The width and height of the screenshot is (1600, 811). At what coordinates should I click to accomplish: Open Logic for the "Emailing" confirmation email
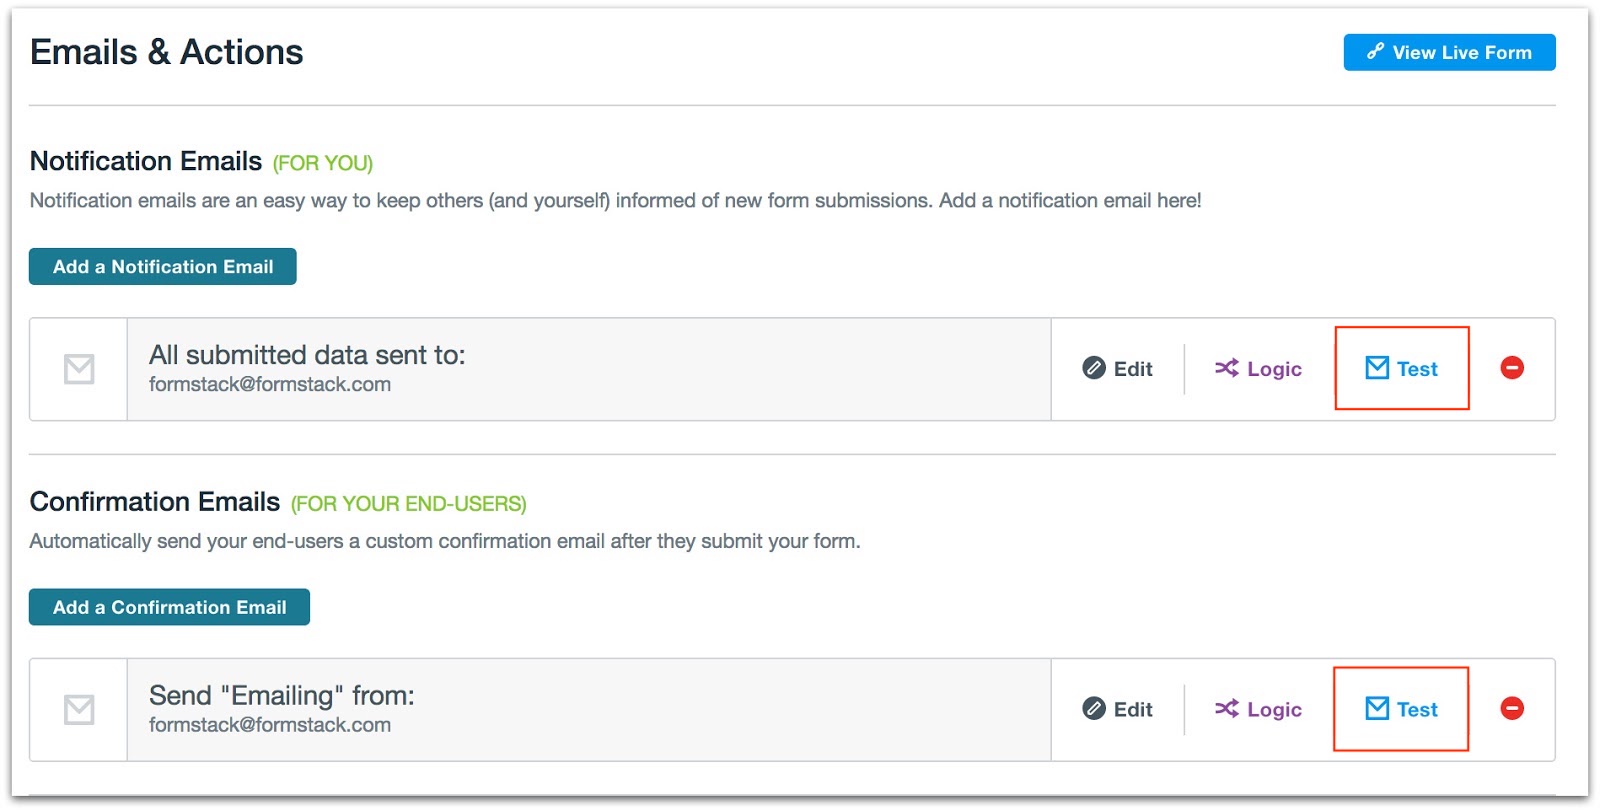tap(1258, 709)
